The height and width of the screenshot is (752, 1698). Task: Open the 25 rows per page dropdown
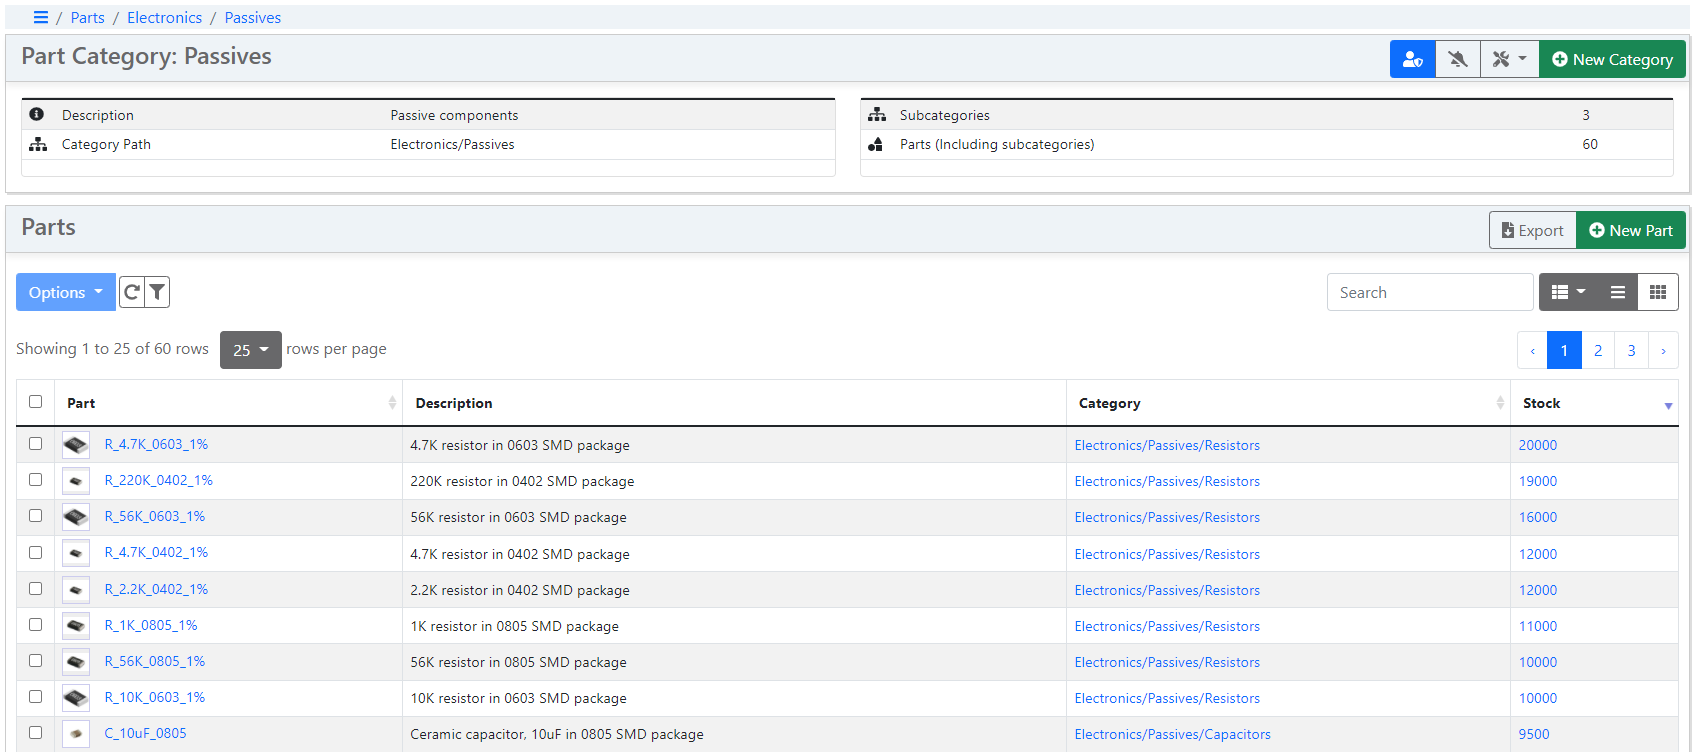[250, 350]
